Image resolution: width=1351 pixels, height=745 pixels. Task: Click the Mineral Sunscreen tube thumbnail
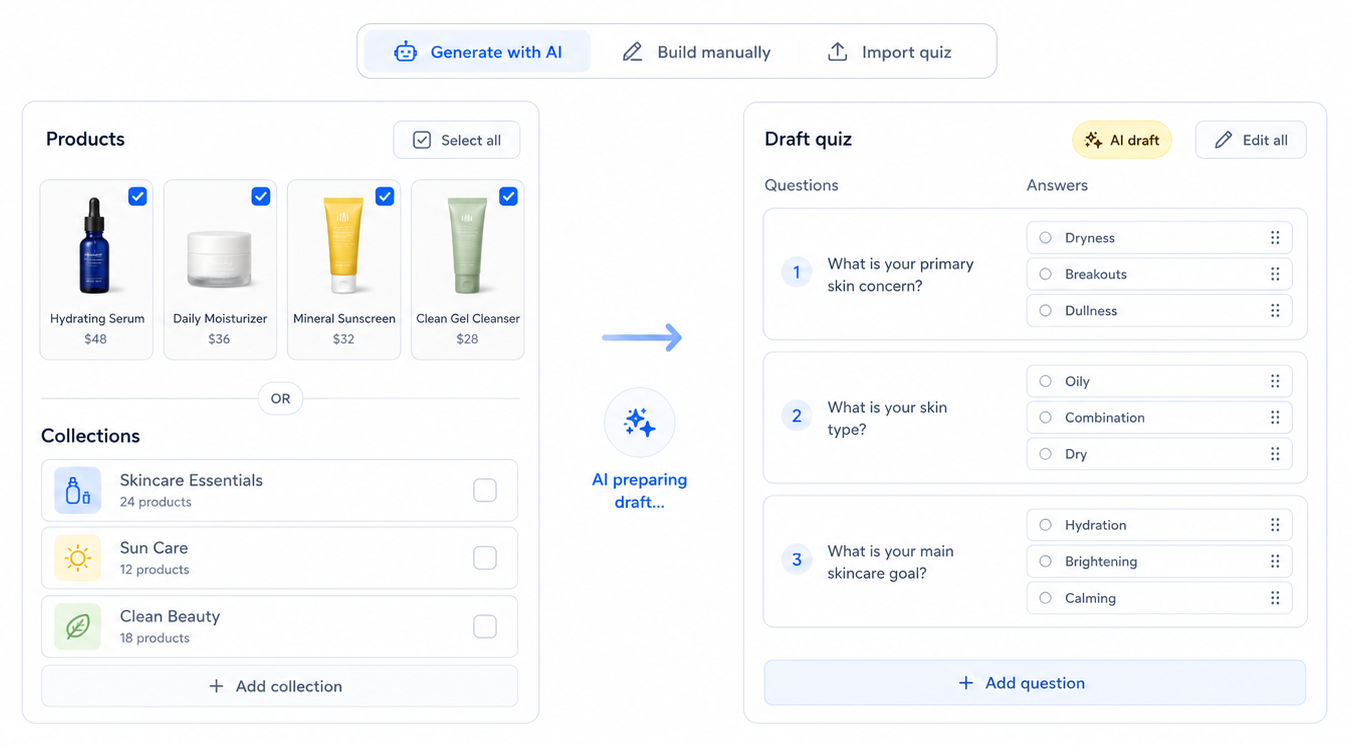pos(344,245)
